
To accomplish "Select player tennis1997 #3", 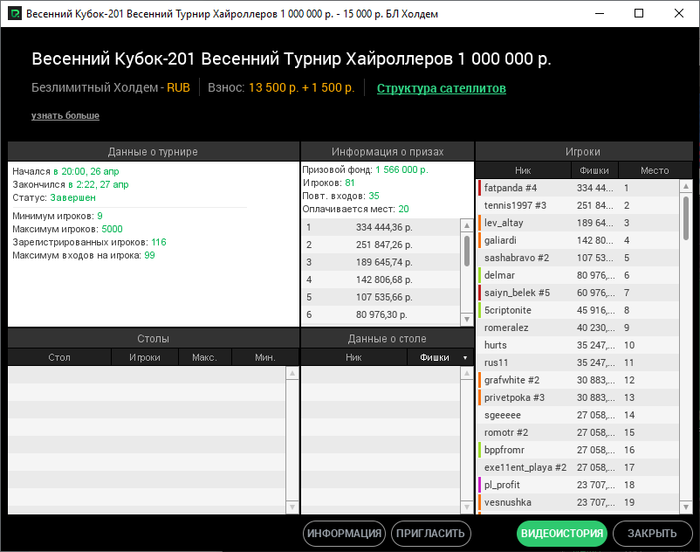I will pyautogui.click(x=578, y=205).
